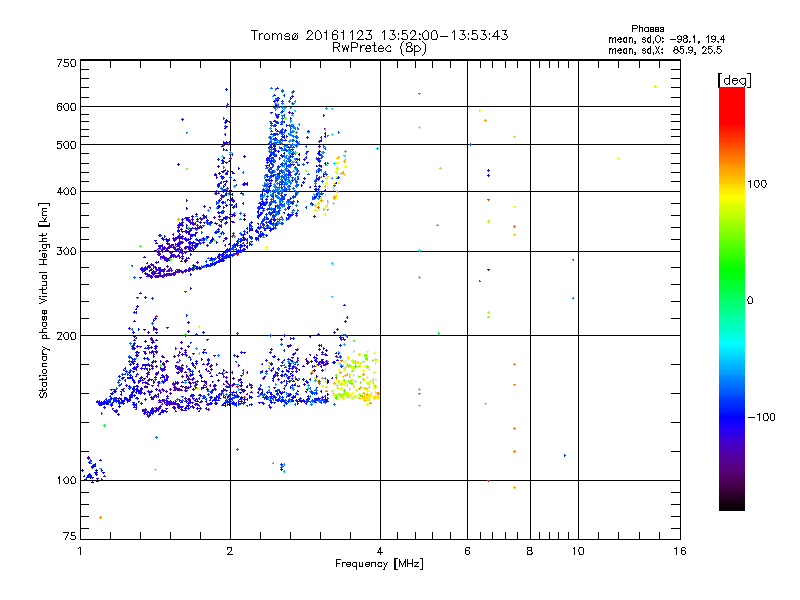Click the x-axis tick label '1'

[80, 551]
